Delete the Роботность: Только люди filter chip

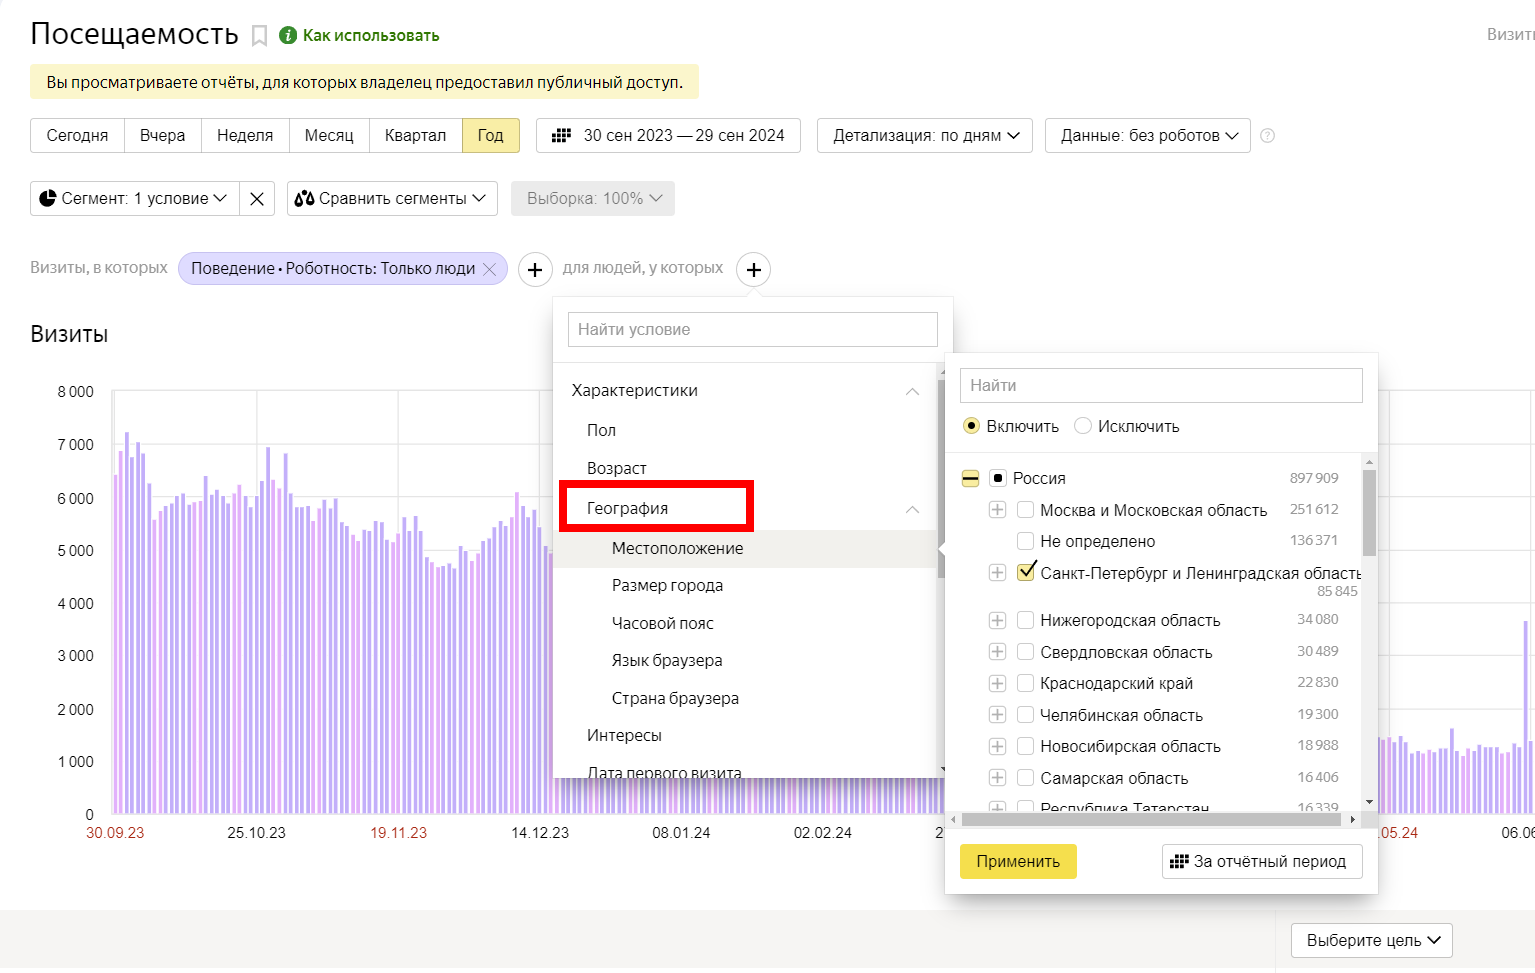[x=490, y=269]
